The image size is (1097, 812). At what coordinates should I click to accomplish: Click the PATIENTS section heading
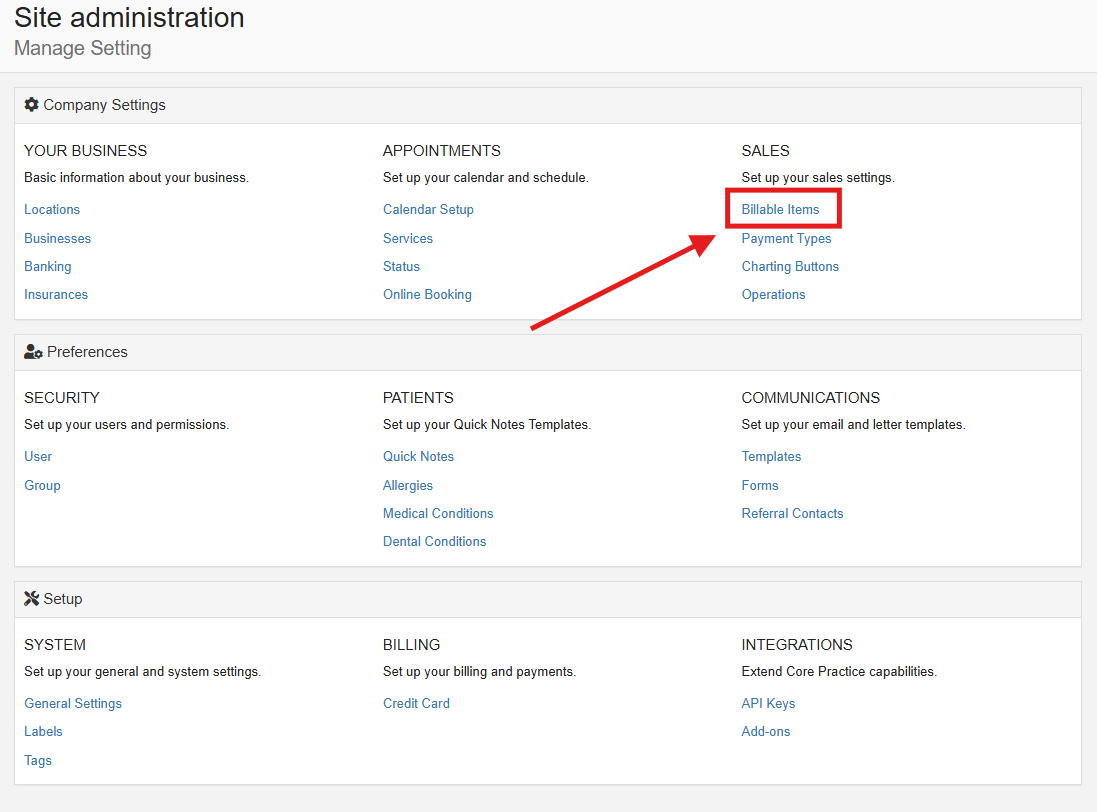[x=418, y=398]
